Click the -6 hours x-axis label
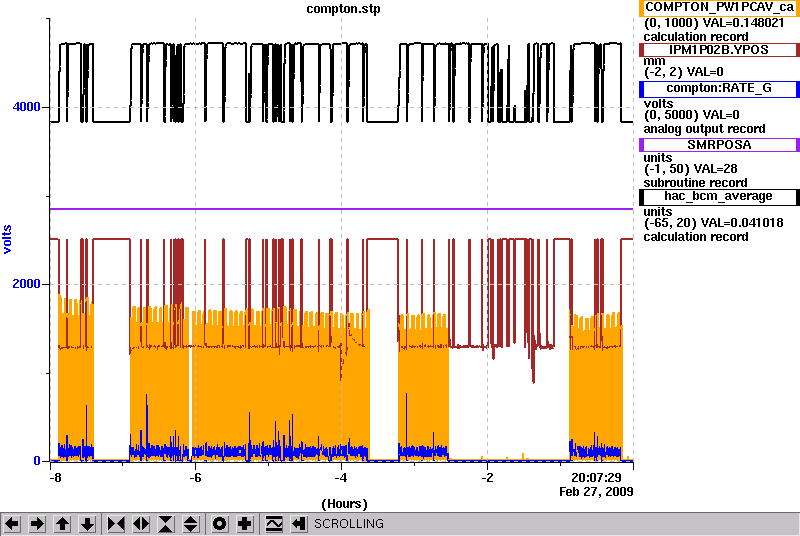The width and height of the screenshot is (800, 536). click(195, 478)
